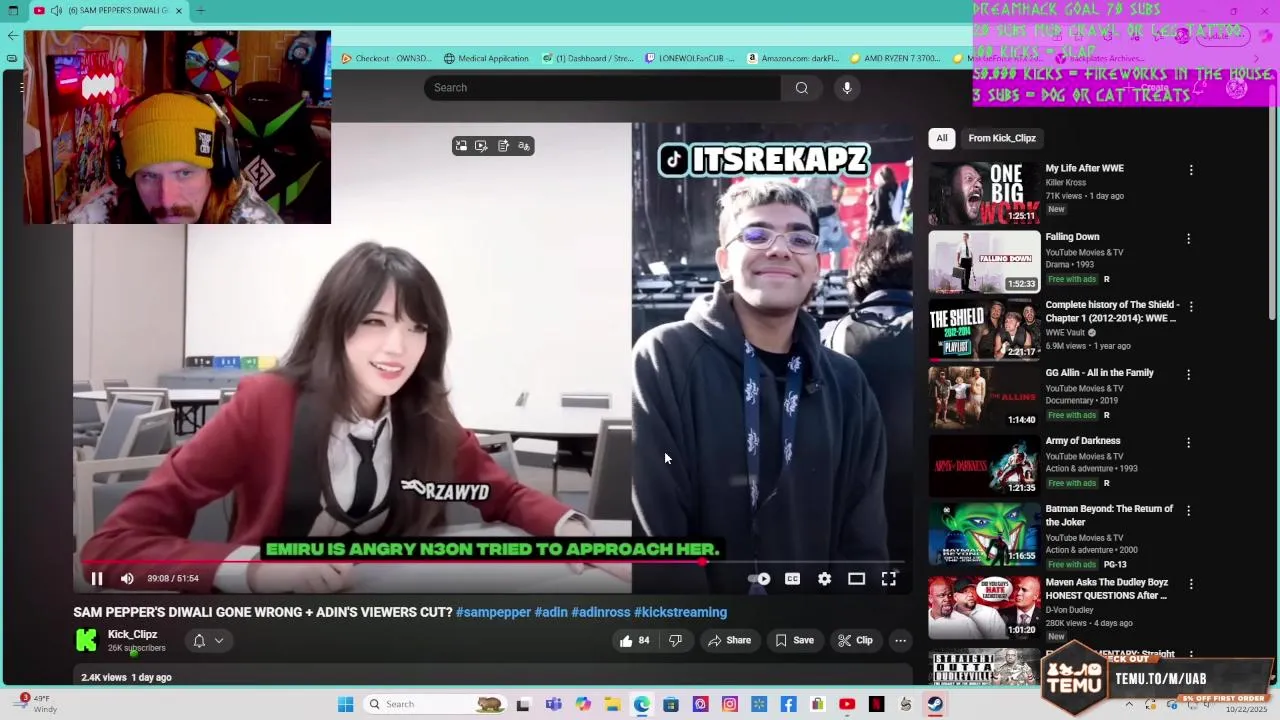Click the Share button
This screenshot has height=720, width=1280.
pos(729,640)
